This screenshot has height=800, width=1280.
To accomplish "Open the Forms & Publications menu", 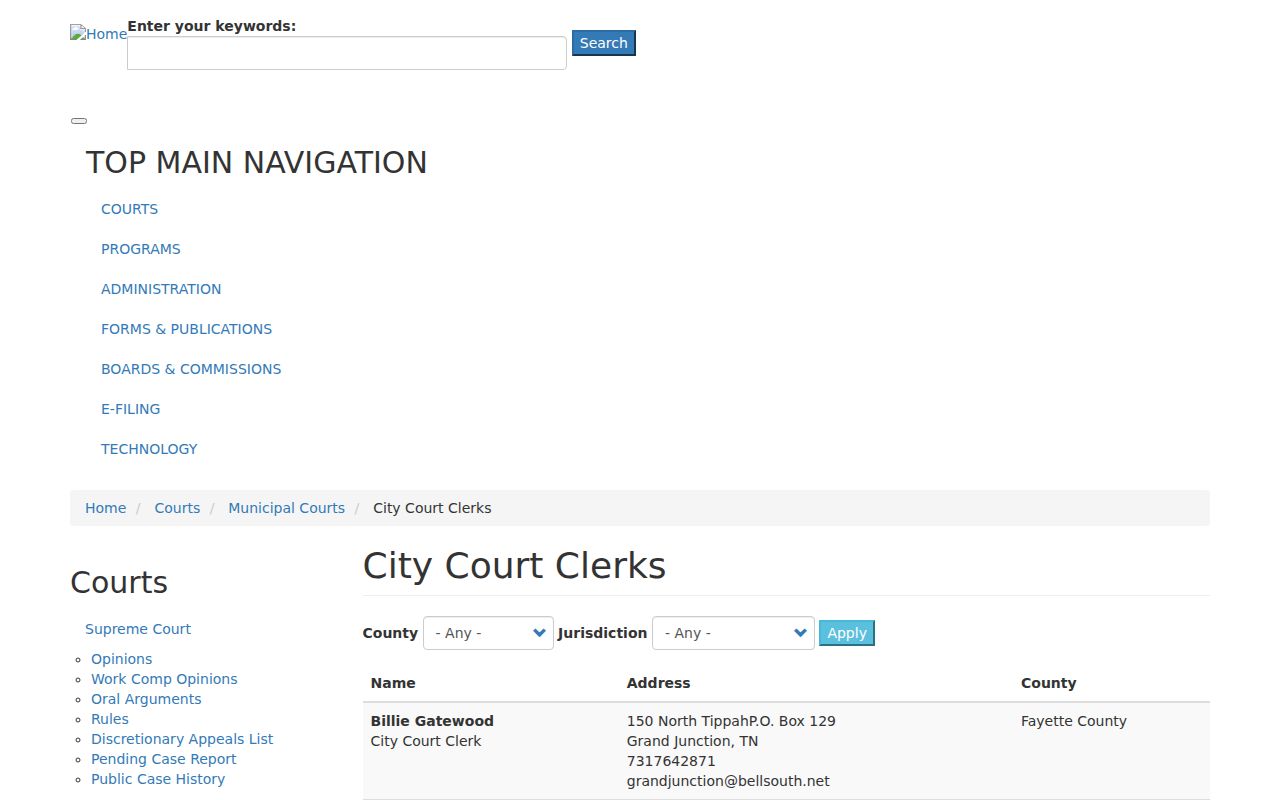I will (186, 329).
